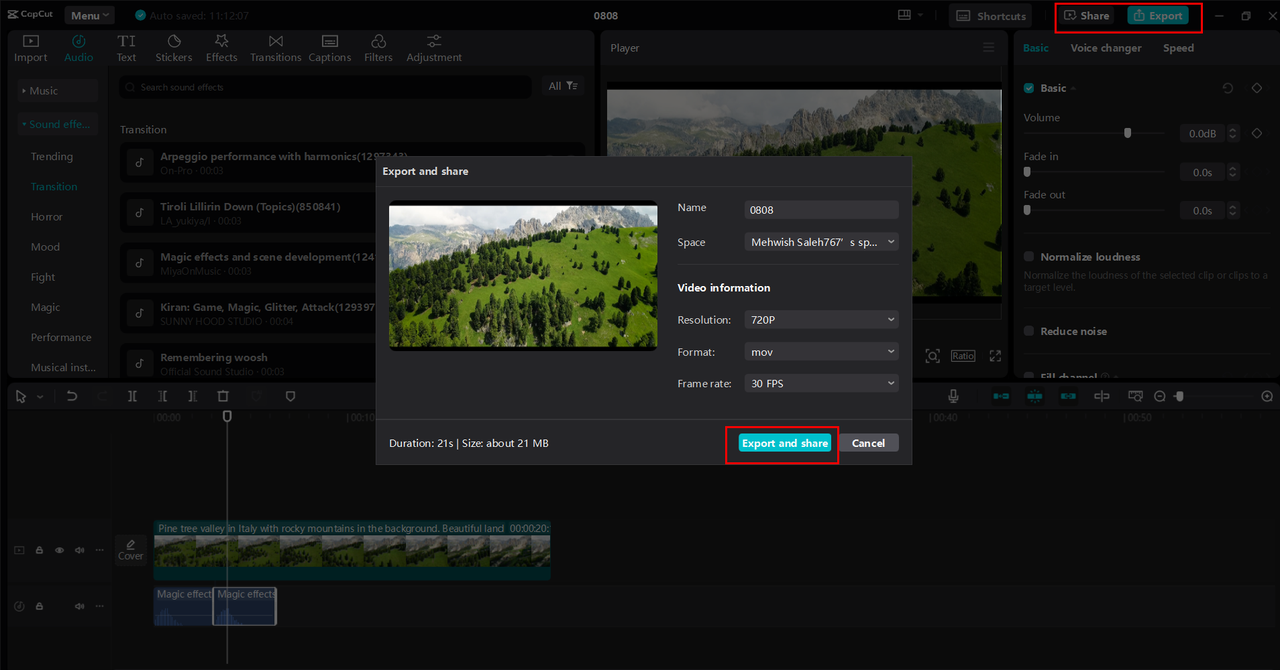The height and width of the screenshot is (670, 1280).
Task: Click the Delete trash icon in timeline toolbar
Action: point(223,396)
